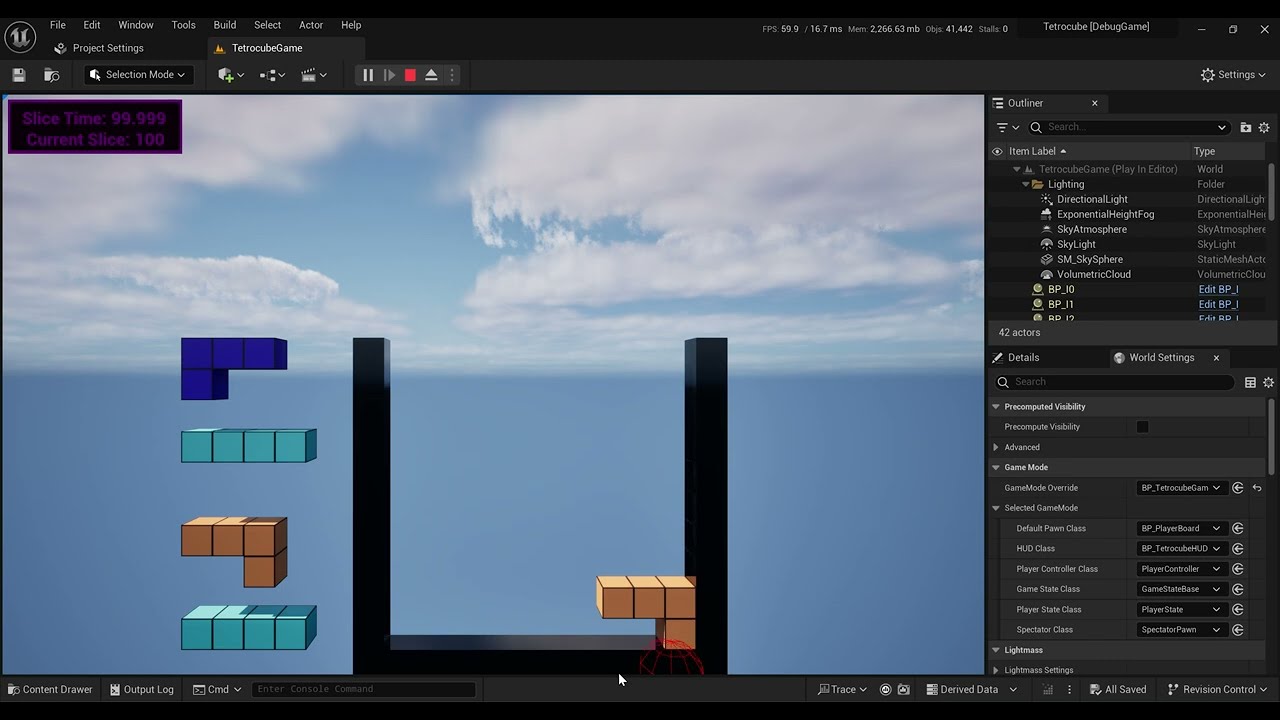The width and height of the screenshot is (1280, 720).
Task: Open the Help menu
Action: pyautogui.click(x=351, y=25)
